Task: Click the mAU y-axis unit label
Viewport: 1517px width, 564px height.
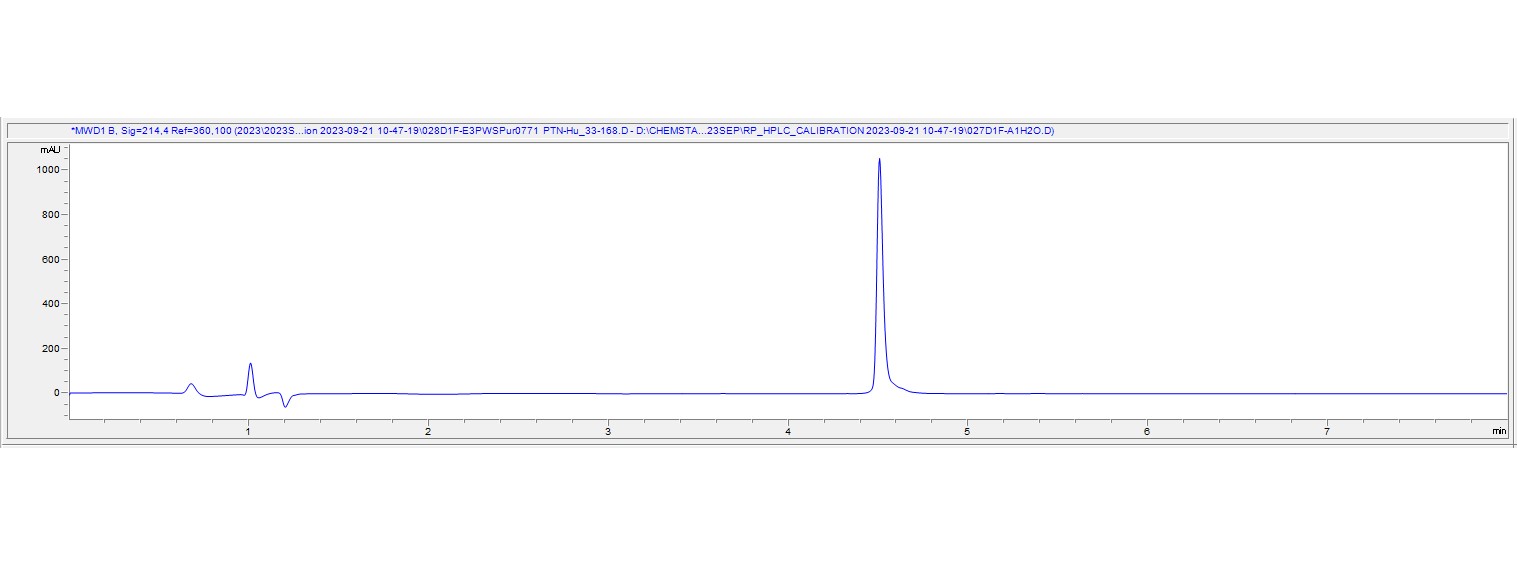Action: pos(50,149)
